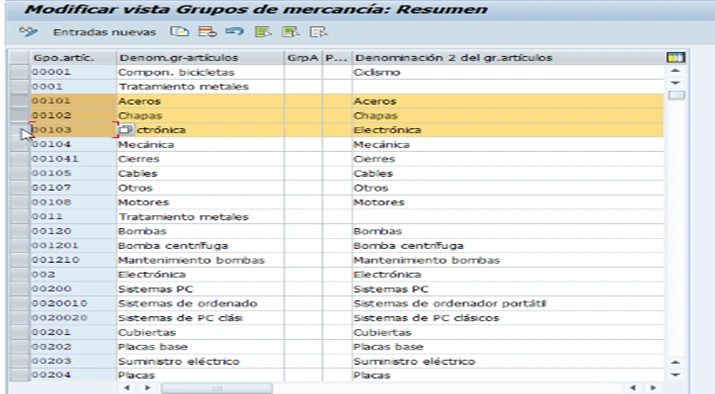Click code cell 00201

(73, 332)
